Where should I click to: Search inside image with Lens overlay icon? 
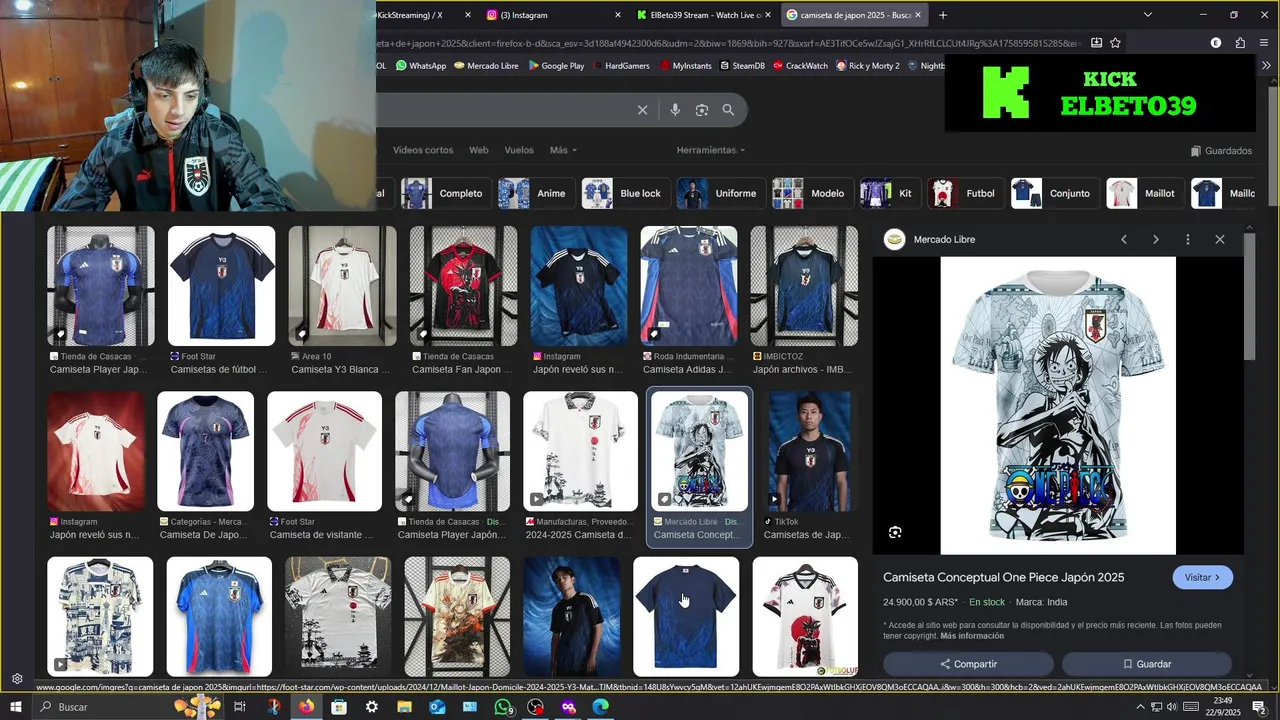895,532
